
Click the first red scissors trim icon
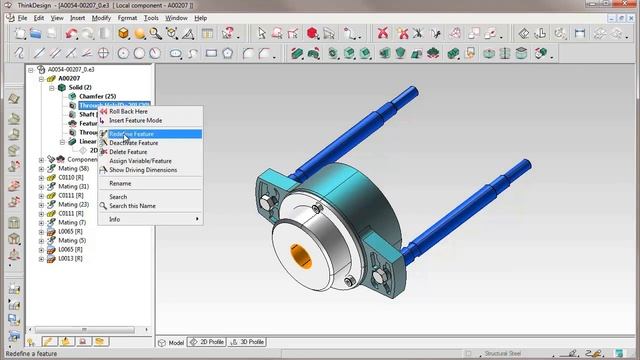[x=382, y=33]
